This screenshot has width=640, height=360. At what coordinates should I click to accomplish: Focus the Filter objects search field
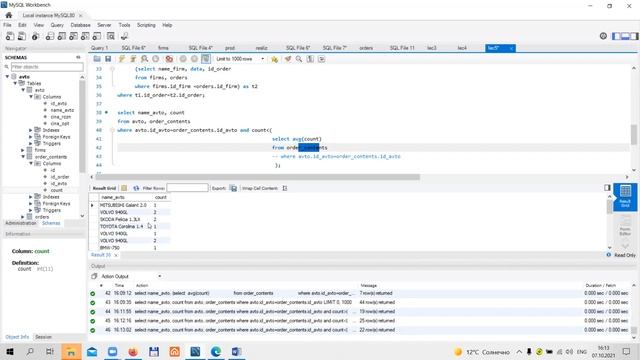click(x=47, y=67)
